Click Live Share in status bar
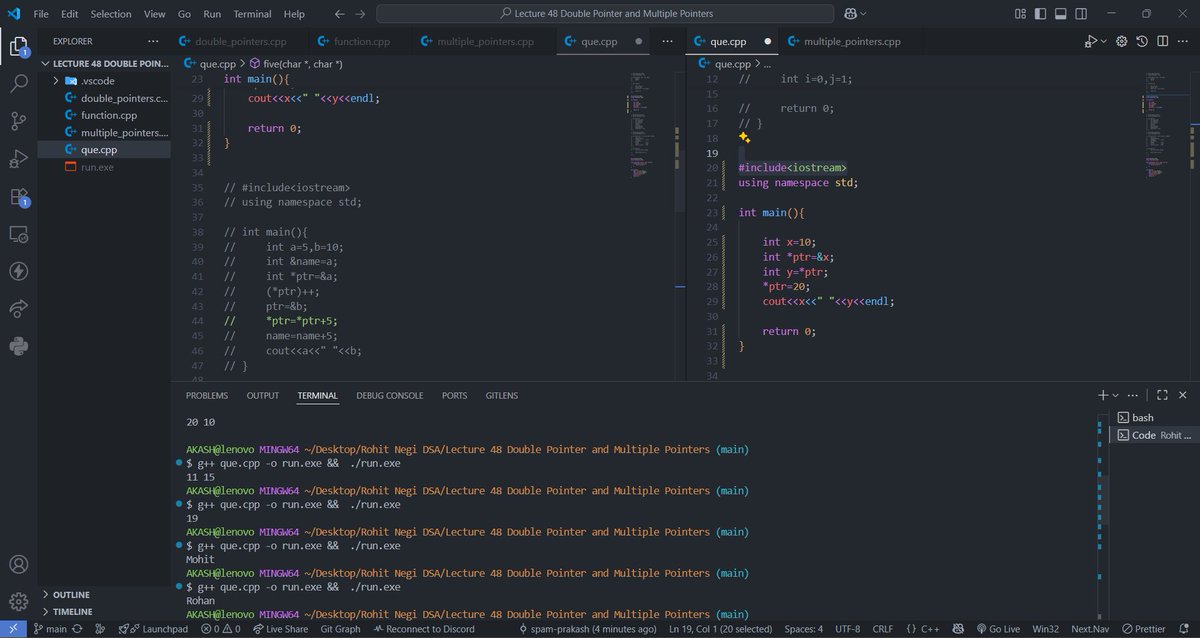1200x638 pixels. click(x=280, y=629)
